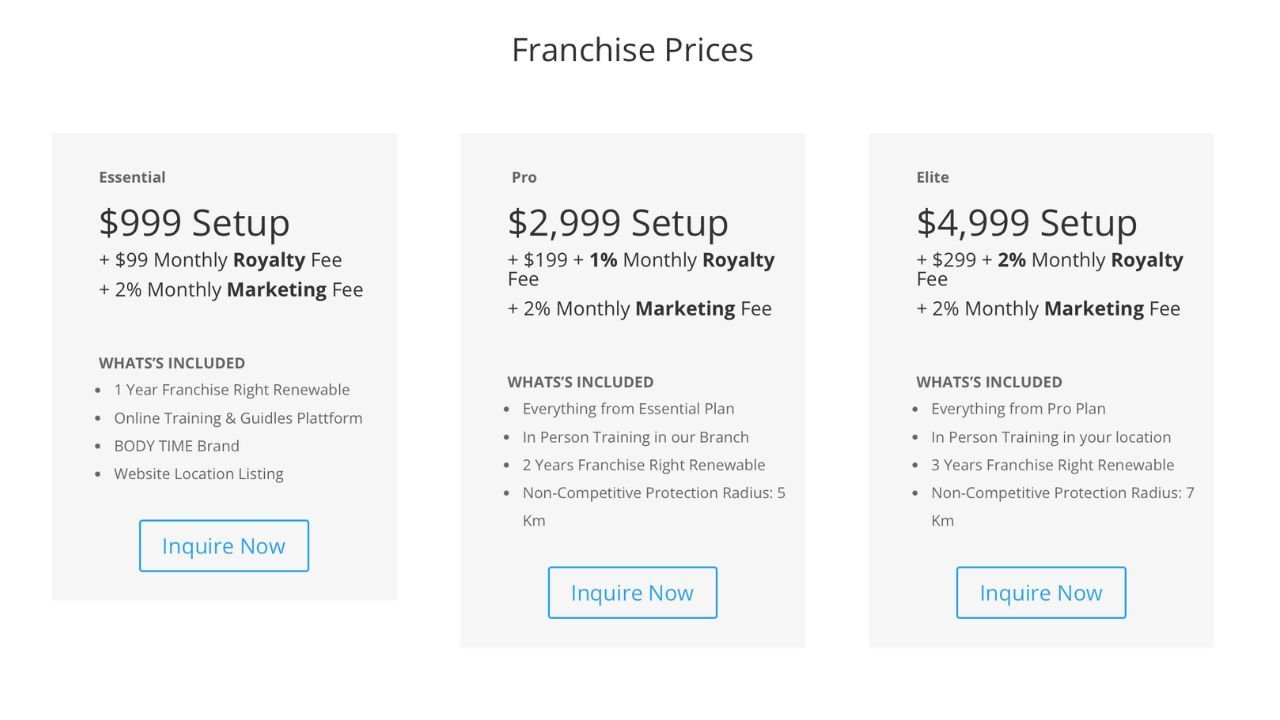Click the BODY TIME Brand list item
Viewport: 1280px width, 720px height.
177,446
